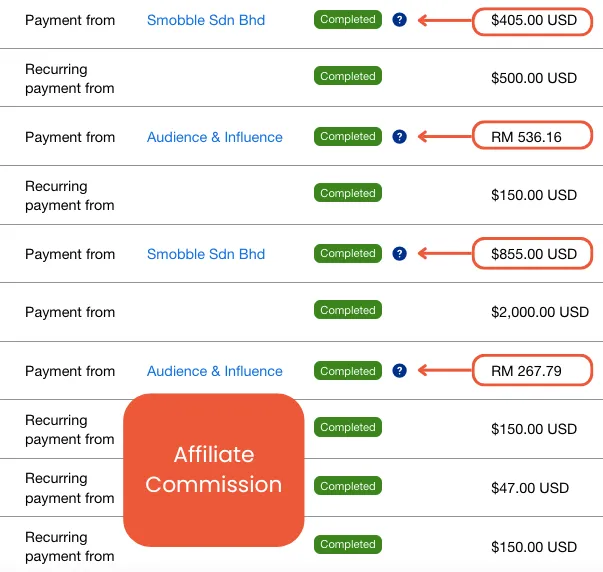This screenshot has width=603, height=572.
Task: Select the RM 536.16 amount
Action: (x=526, y=137)
